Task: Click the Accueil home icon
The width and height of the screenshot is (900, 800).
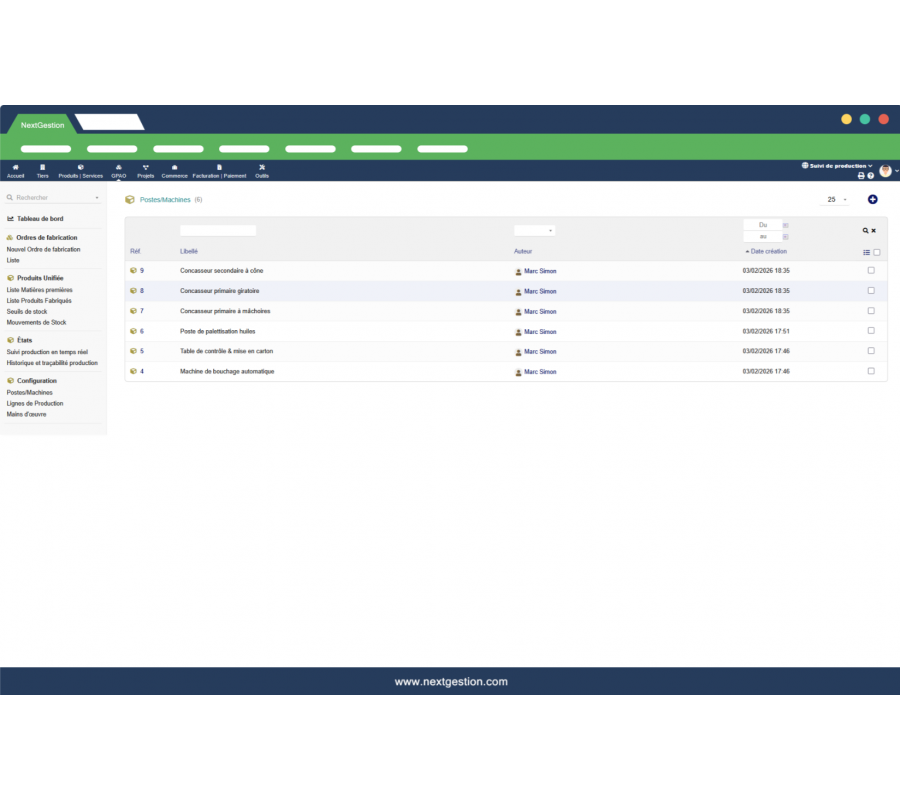Action: tap(15, 167)
